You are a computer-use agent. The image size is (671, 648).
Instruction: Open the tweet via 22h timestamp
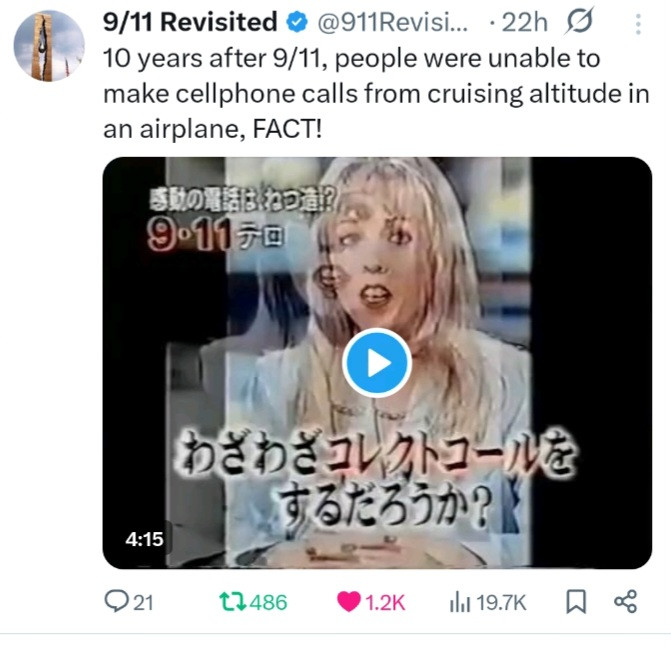point(524,22)
